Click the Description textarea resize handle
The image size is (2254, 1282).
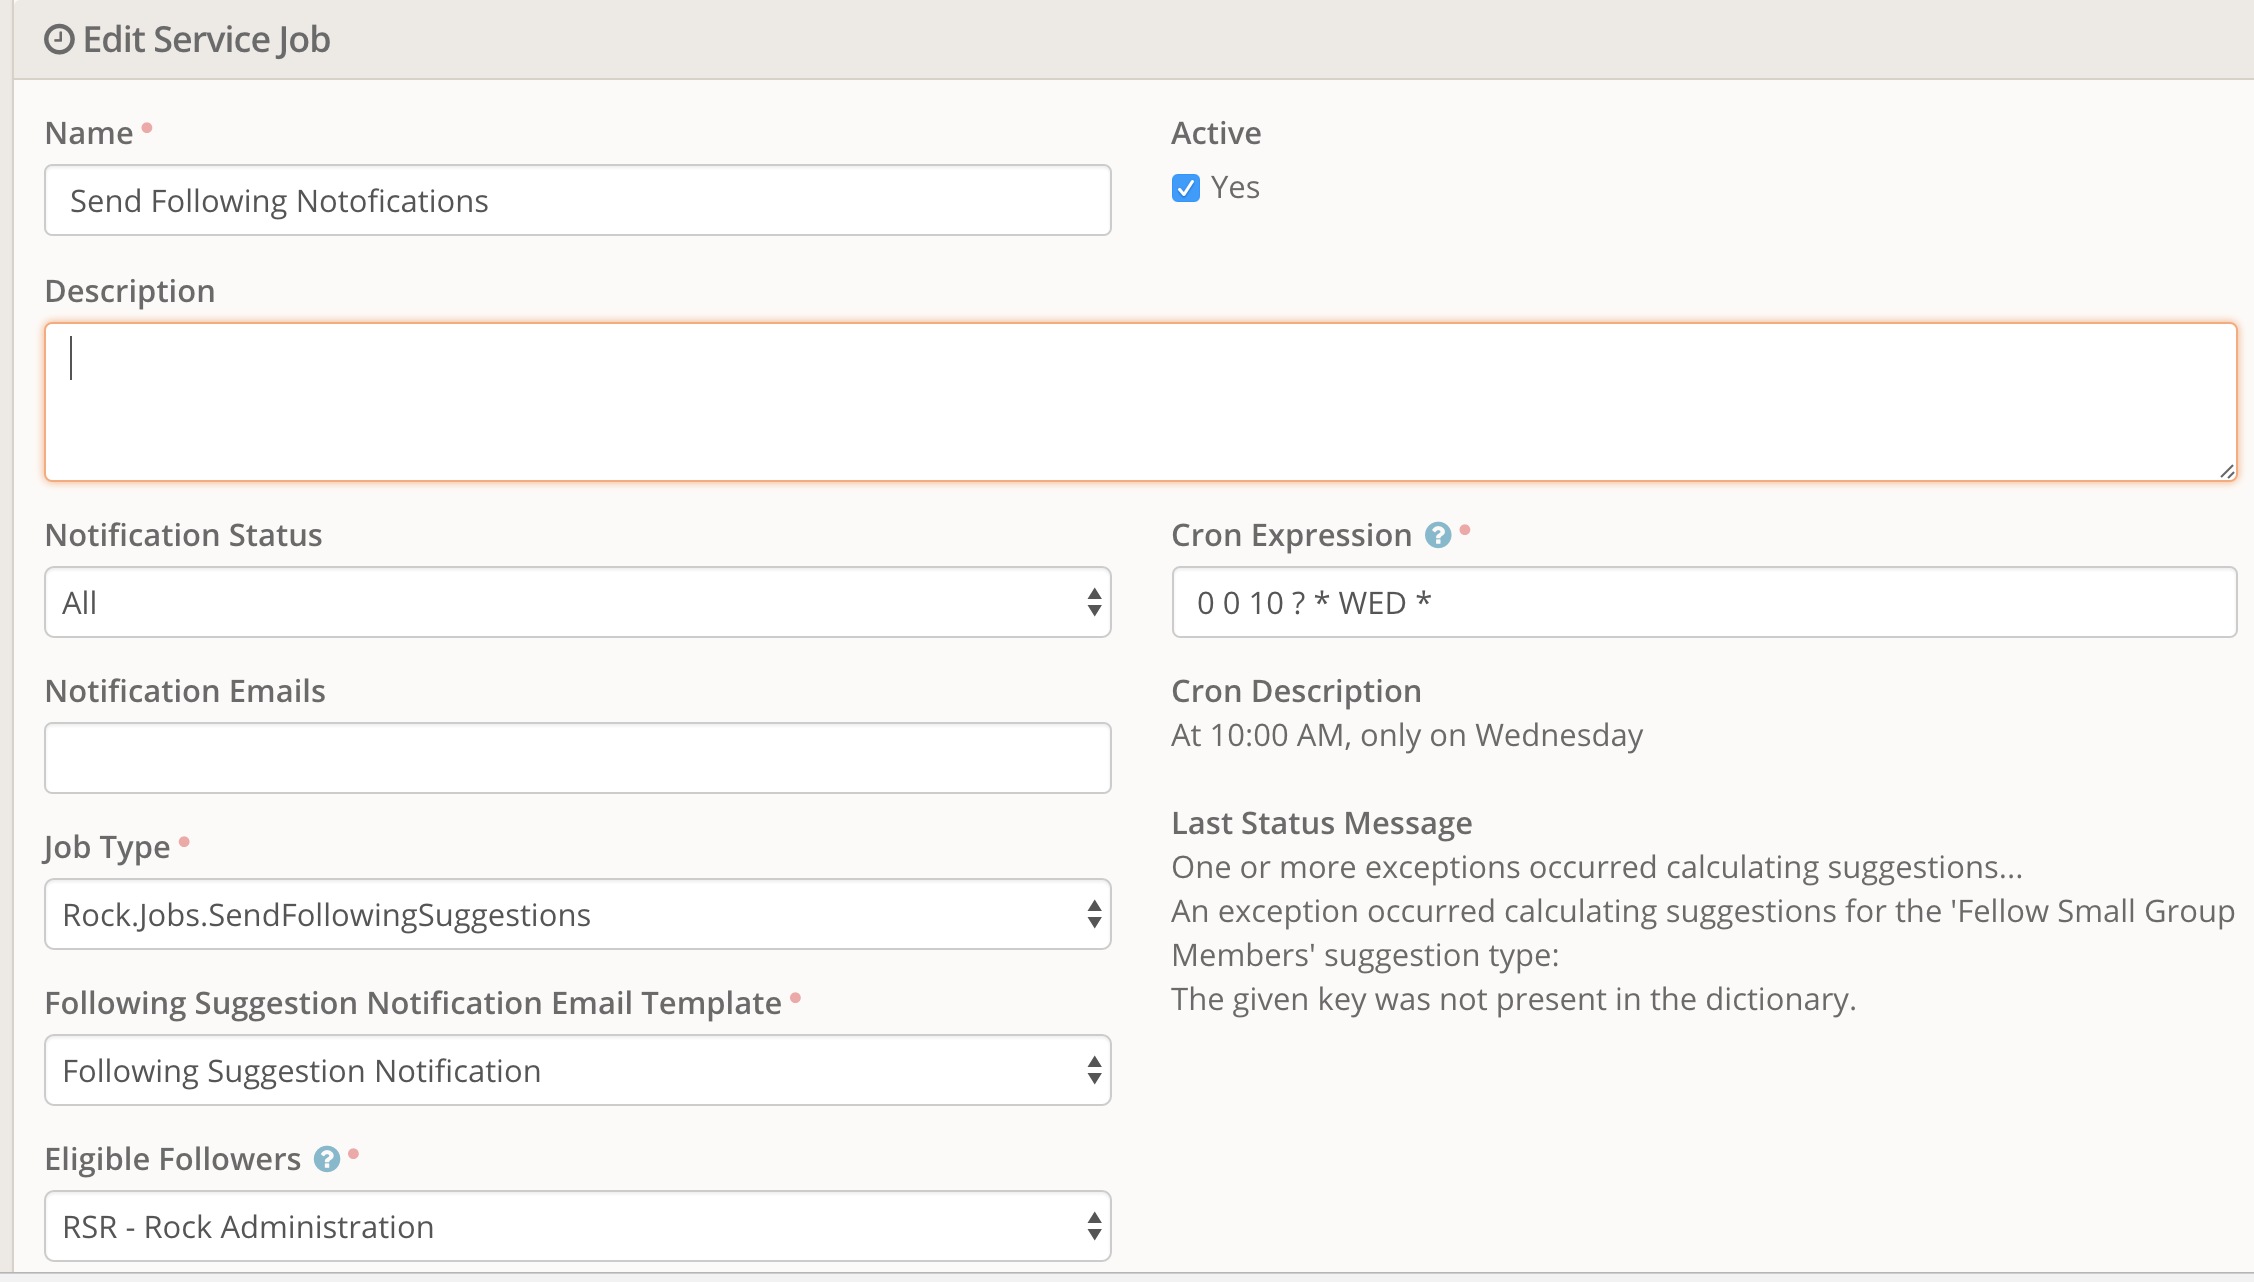tap(2226, 471)
